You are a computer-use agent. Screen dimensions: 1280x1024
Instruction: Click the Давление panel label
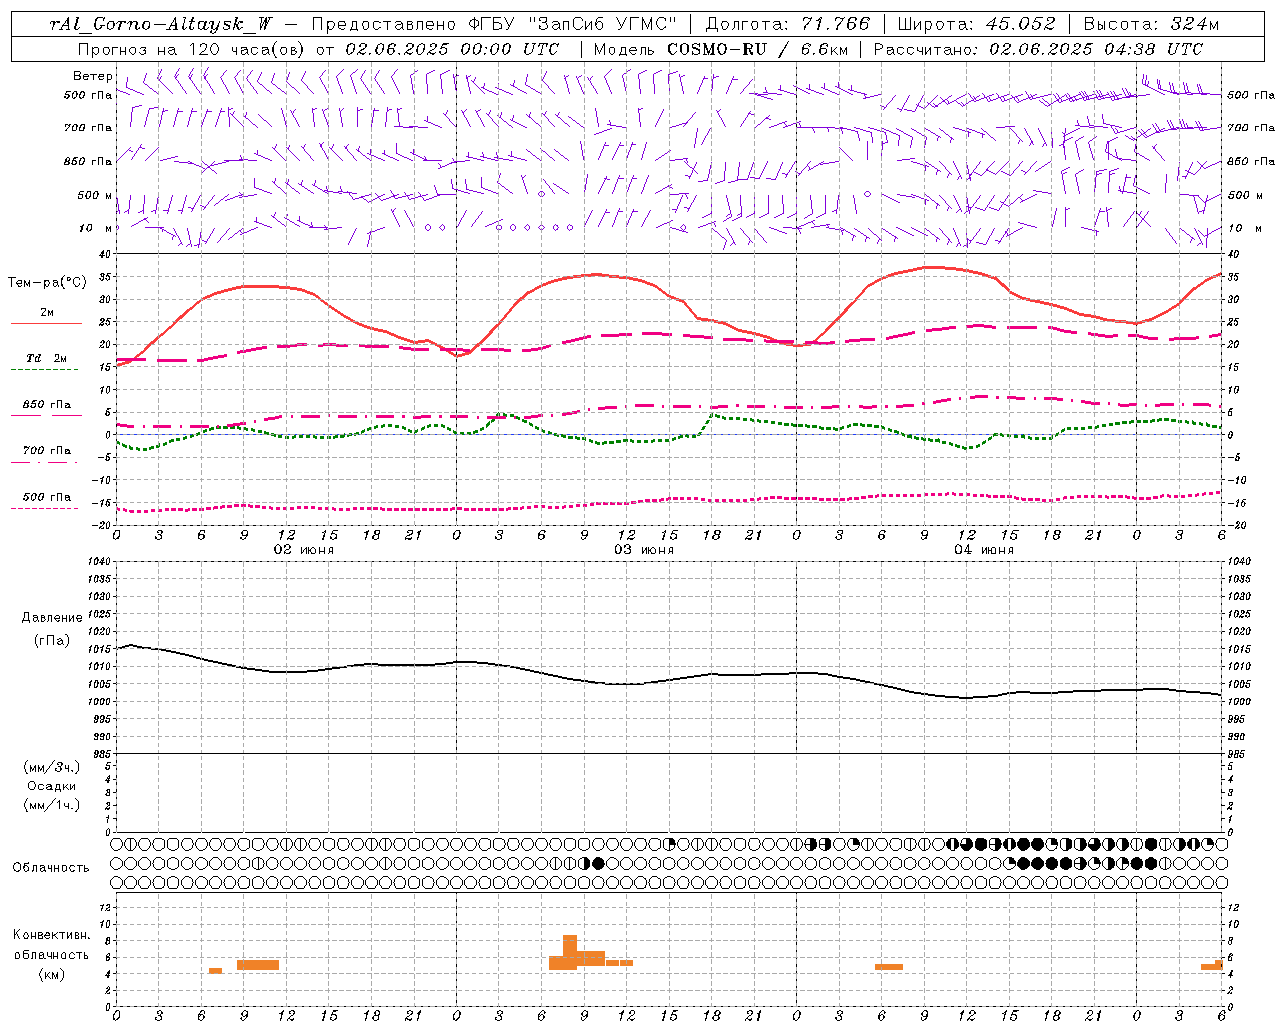[x=52, y=618]
